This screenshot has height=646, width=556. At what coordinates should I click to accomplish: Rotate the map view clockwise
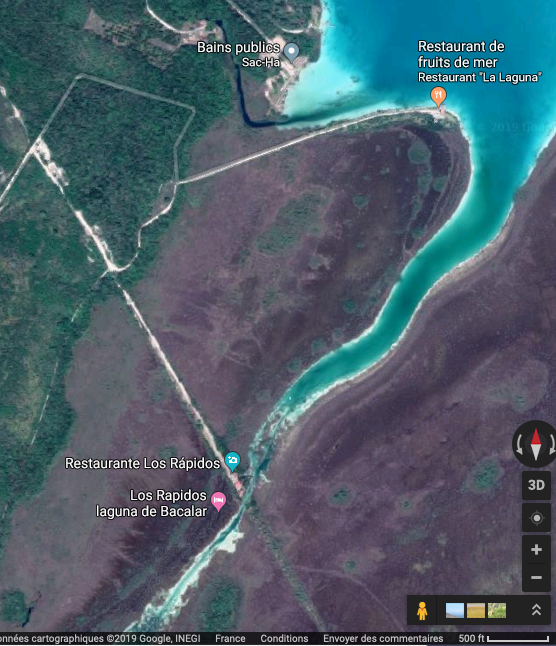551,444
